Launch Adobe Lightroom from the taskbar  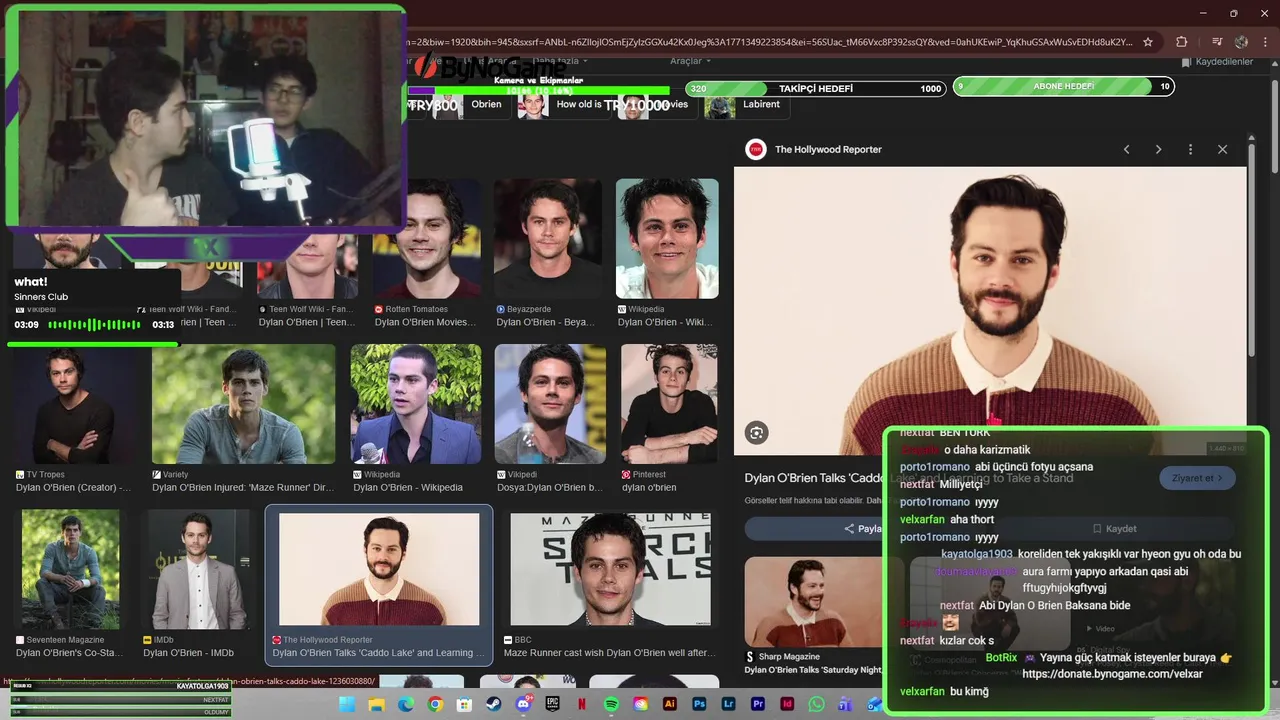(729, 704)
